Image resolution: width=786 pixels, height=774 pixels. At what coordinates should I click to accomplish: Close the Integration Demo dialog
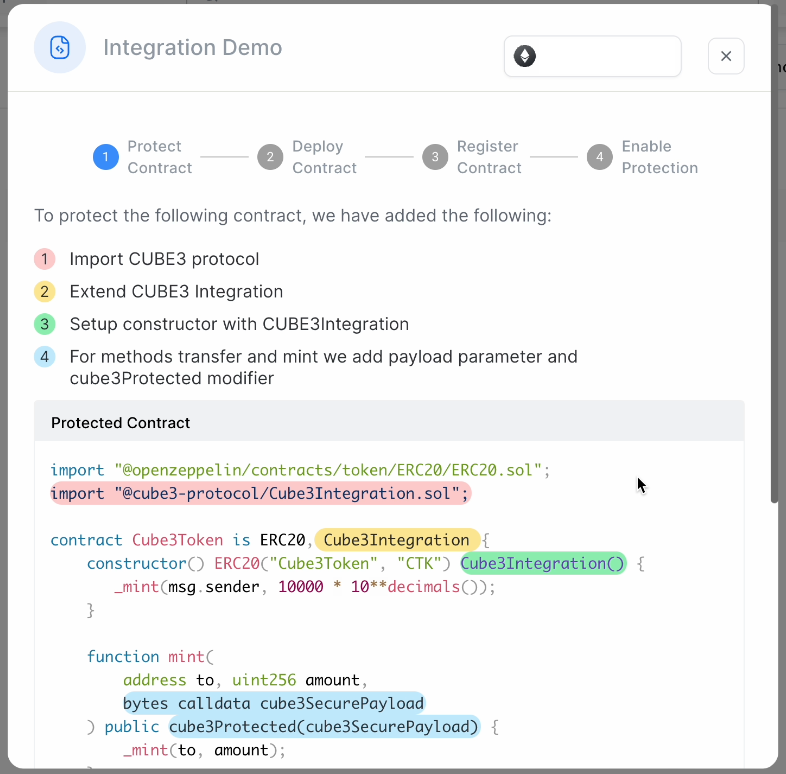(x=726, y=56)
